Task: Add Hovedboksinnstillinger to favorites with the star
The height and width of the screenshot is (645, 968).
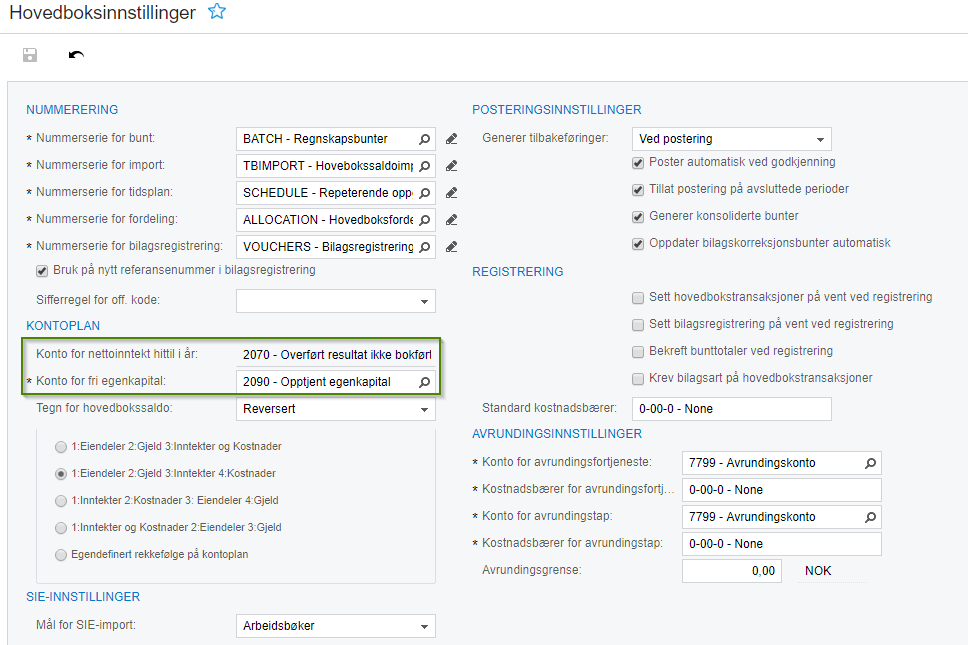Action: click(x=217, y=11)
